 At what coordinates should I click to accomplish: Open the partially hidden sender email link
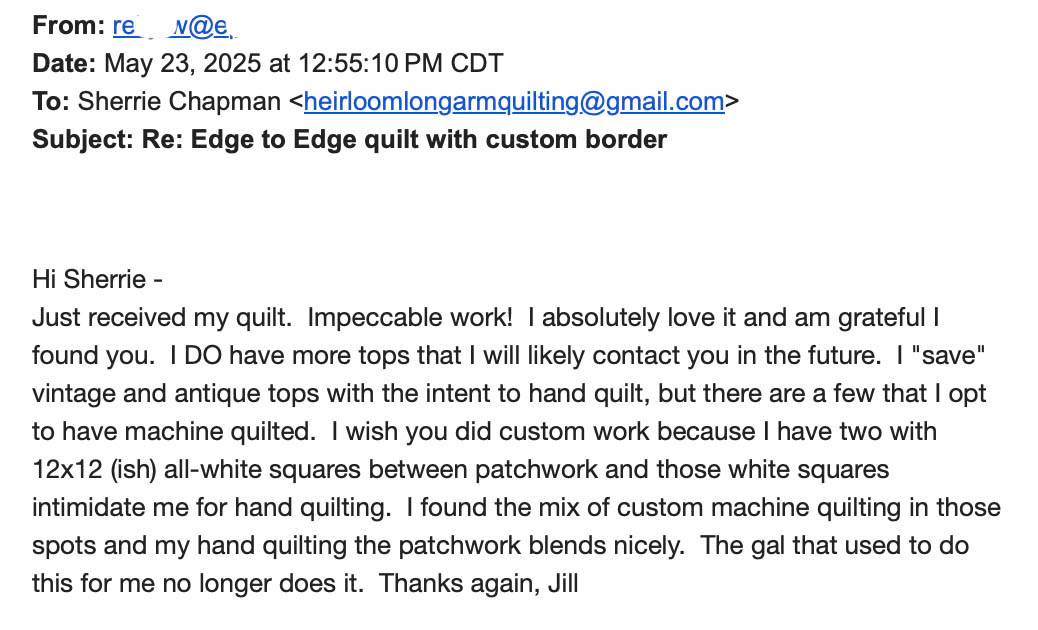tap(175, 26)
